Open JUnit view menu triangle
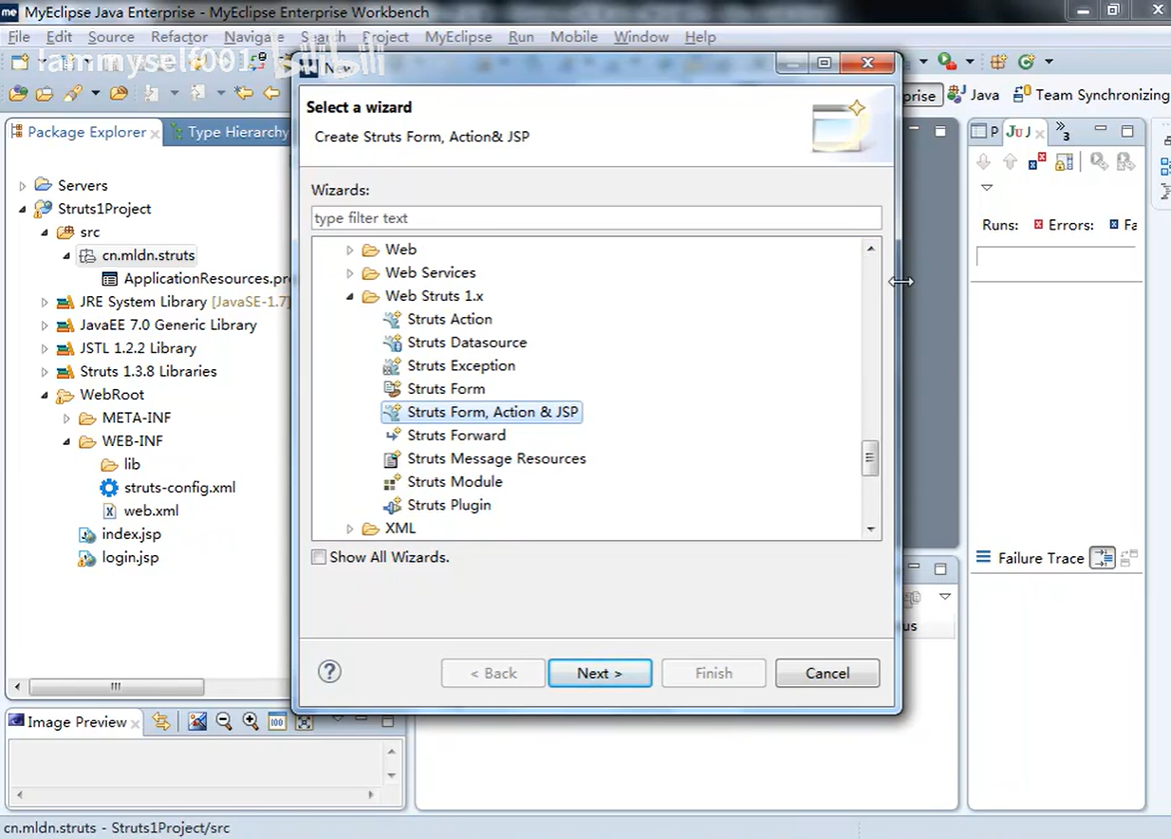Screen dimensions: 1171x839 [987, 188]
